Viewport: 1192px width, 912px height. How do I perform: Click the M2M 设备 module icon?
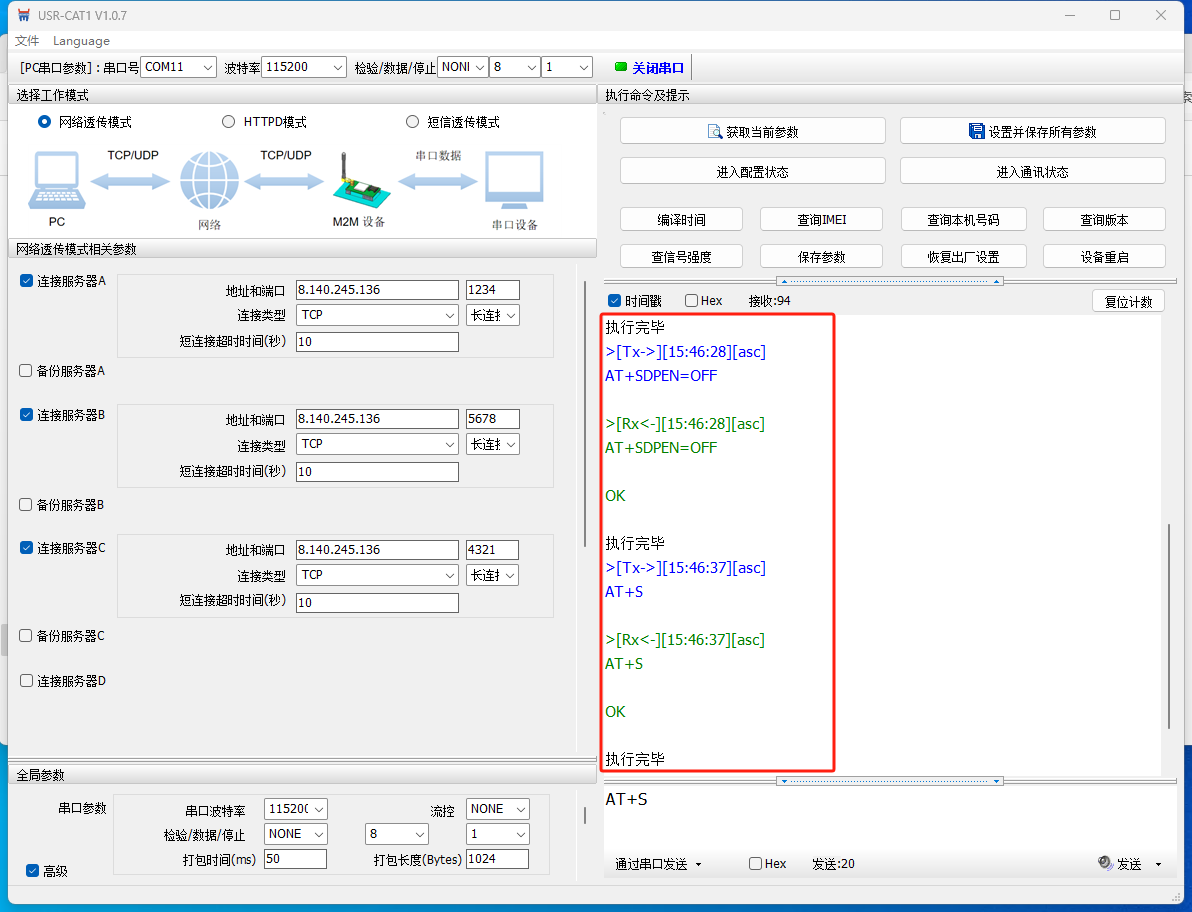pyautogui.click(x=357, y=184)
